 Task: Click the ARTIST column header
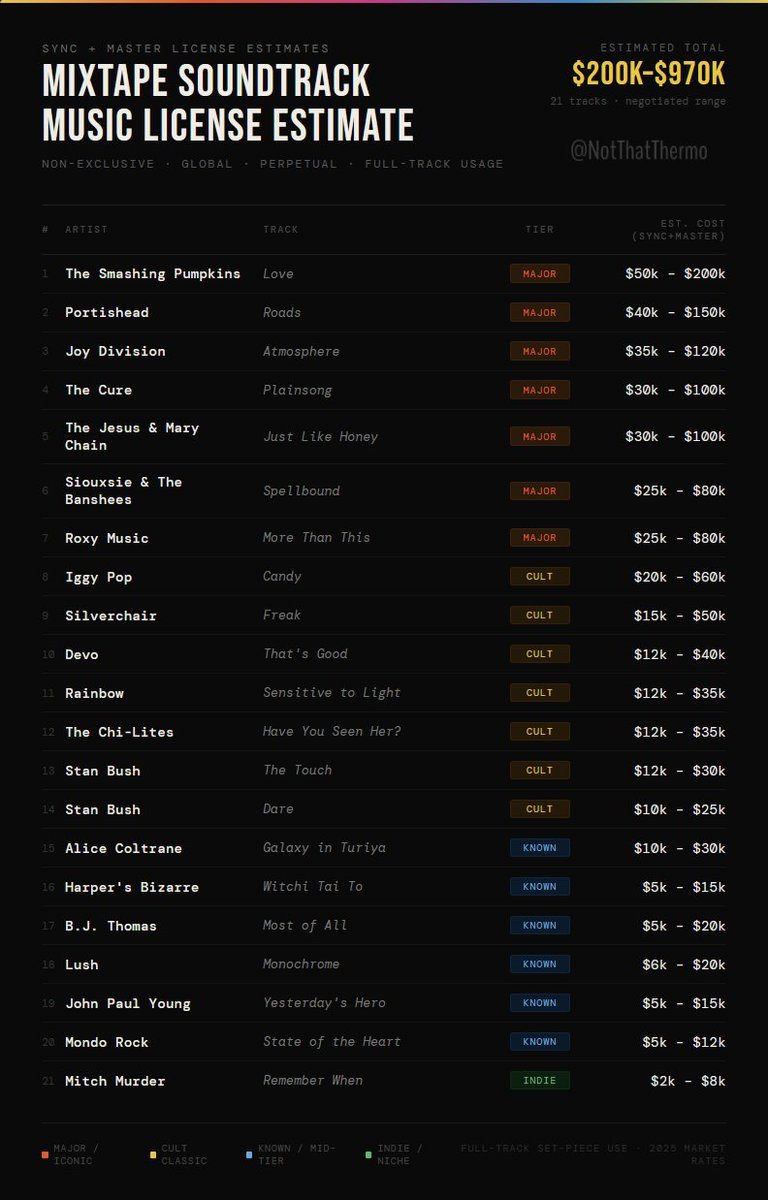pyautogui.click(x=86, y=230)
